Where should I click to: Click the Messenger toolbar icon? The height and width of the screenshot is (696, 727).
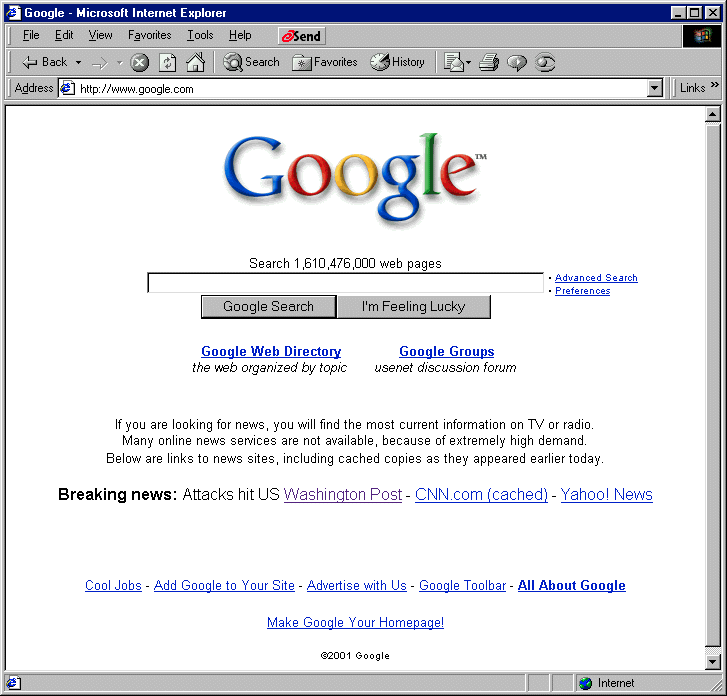click(x=545, y=63)
